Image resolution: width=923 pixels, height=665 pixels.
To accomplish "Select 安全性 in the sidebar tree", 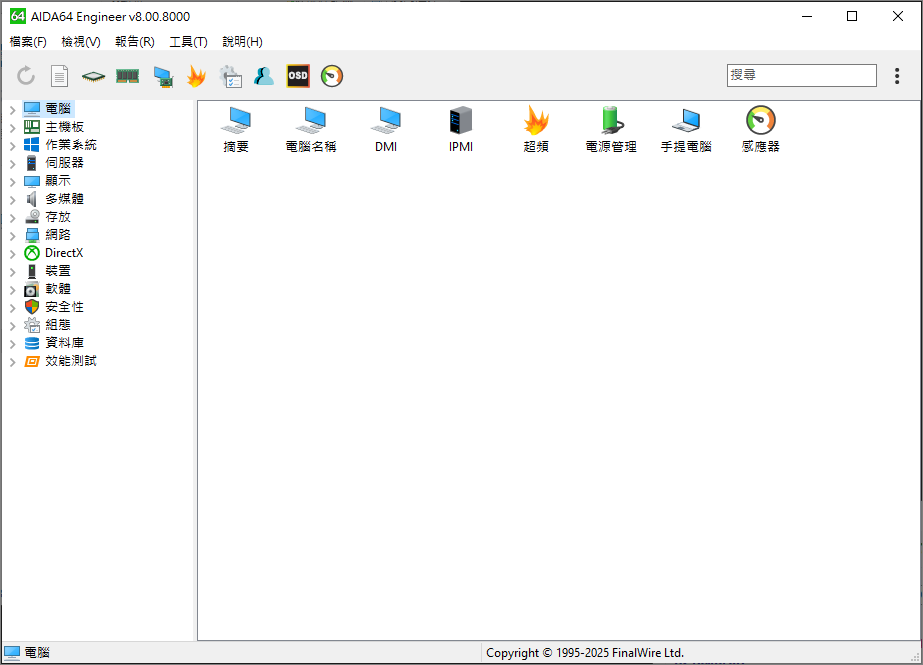I will point(64,307).
